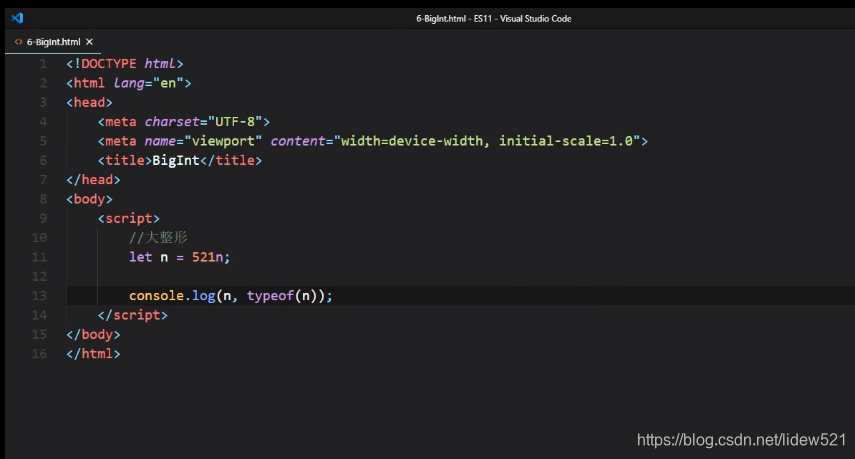This screenshot has height=459, width=855.
Task: Click the opening '<script>' tag
Action: coord(129,219)
